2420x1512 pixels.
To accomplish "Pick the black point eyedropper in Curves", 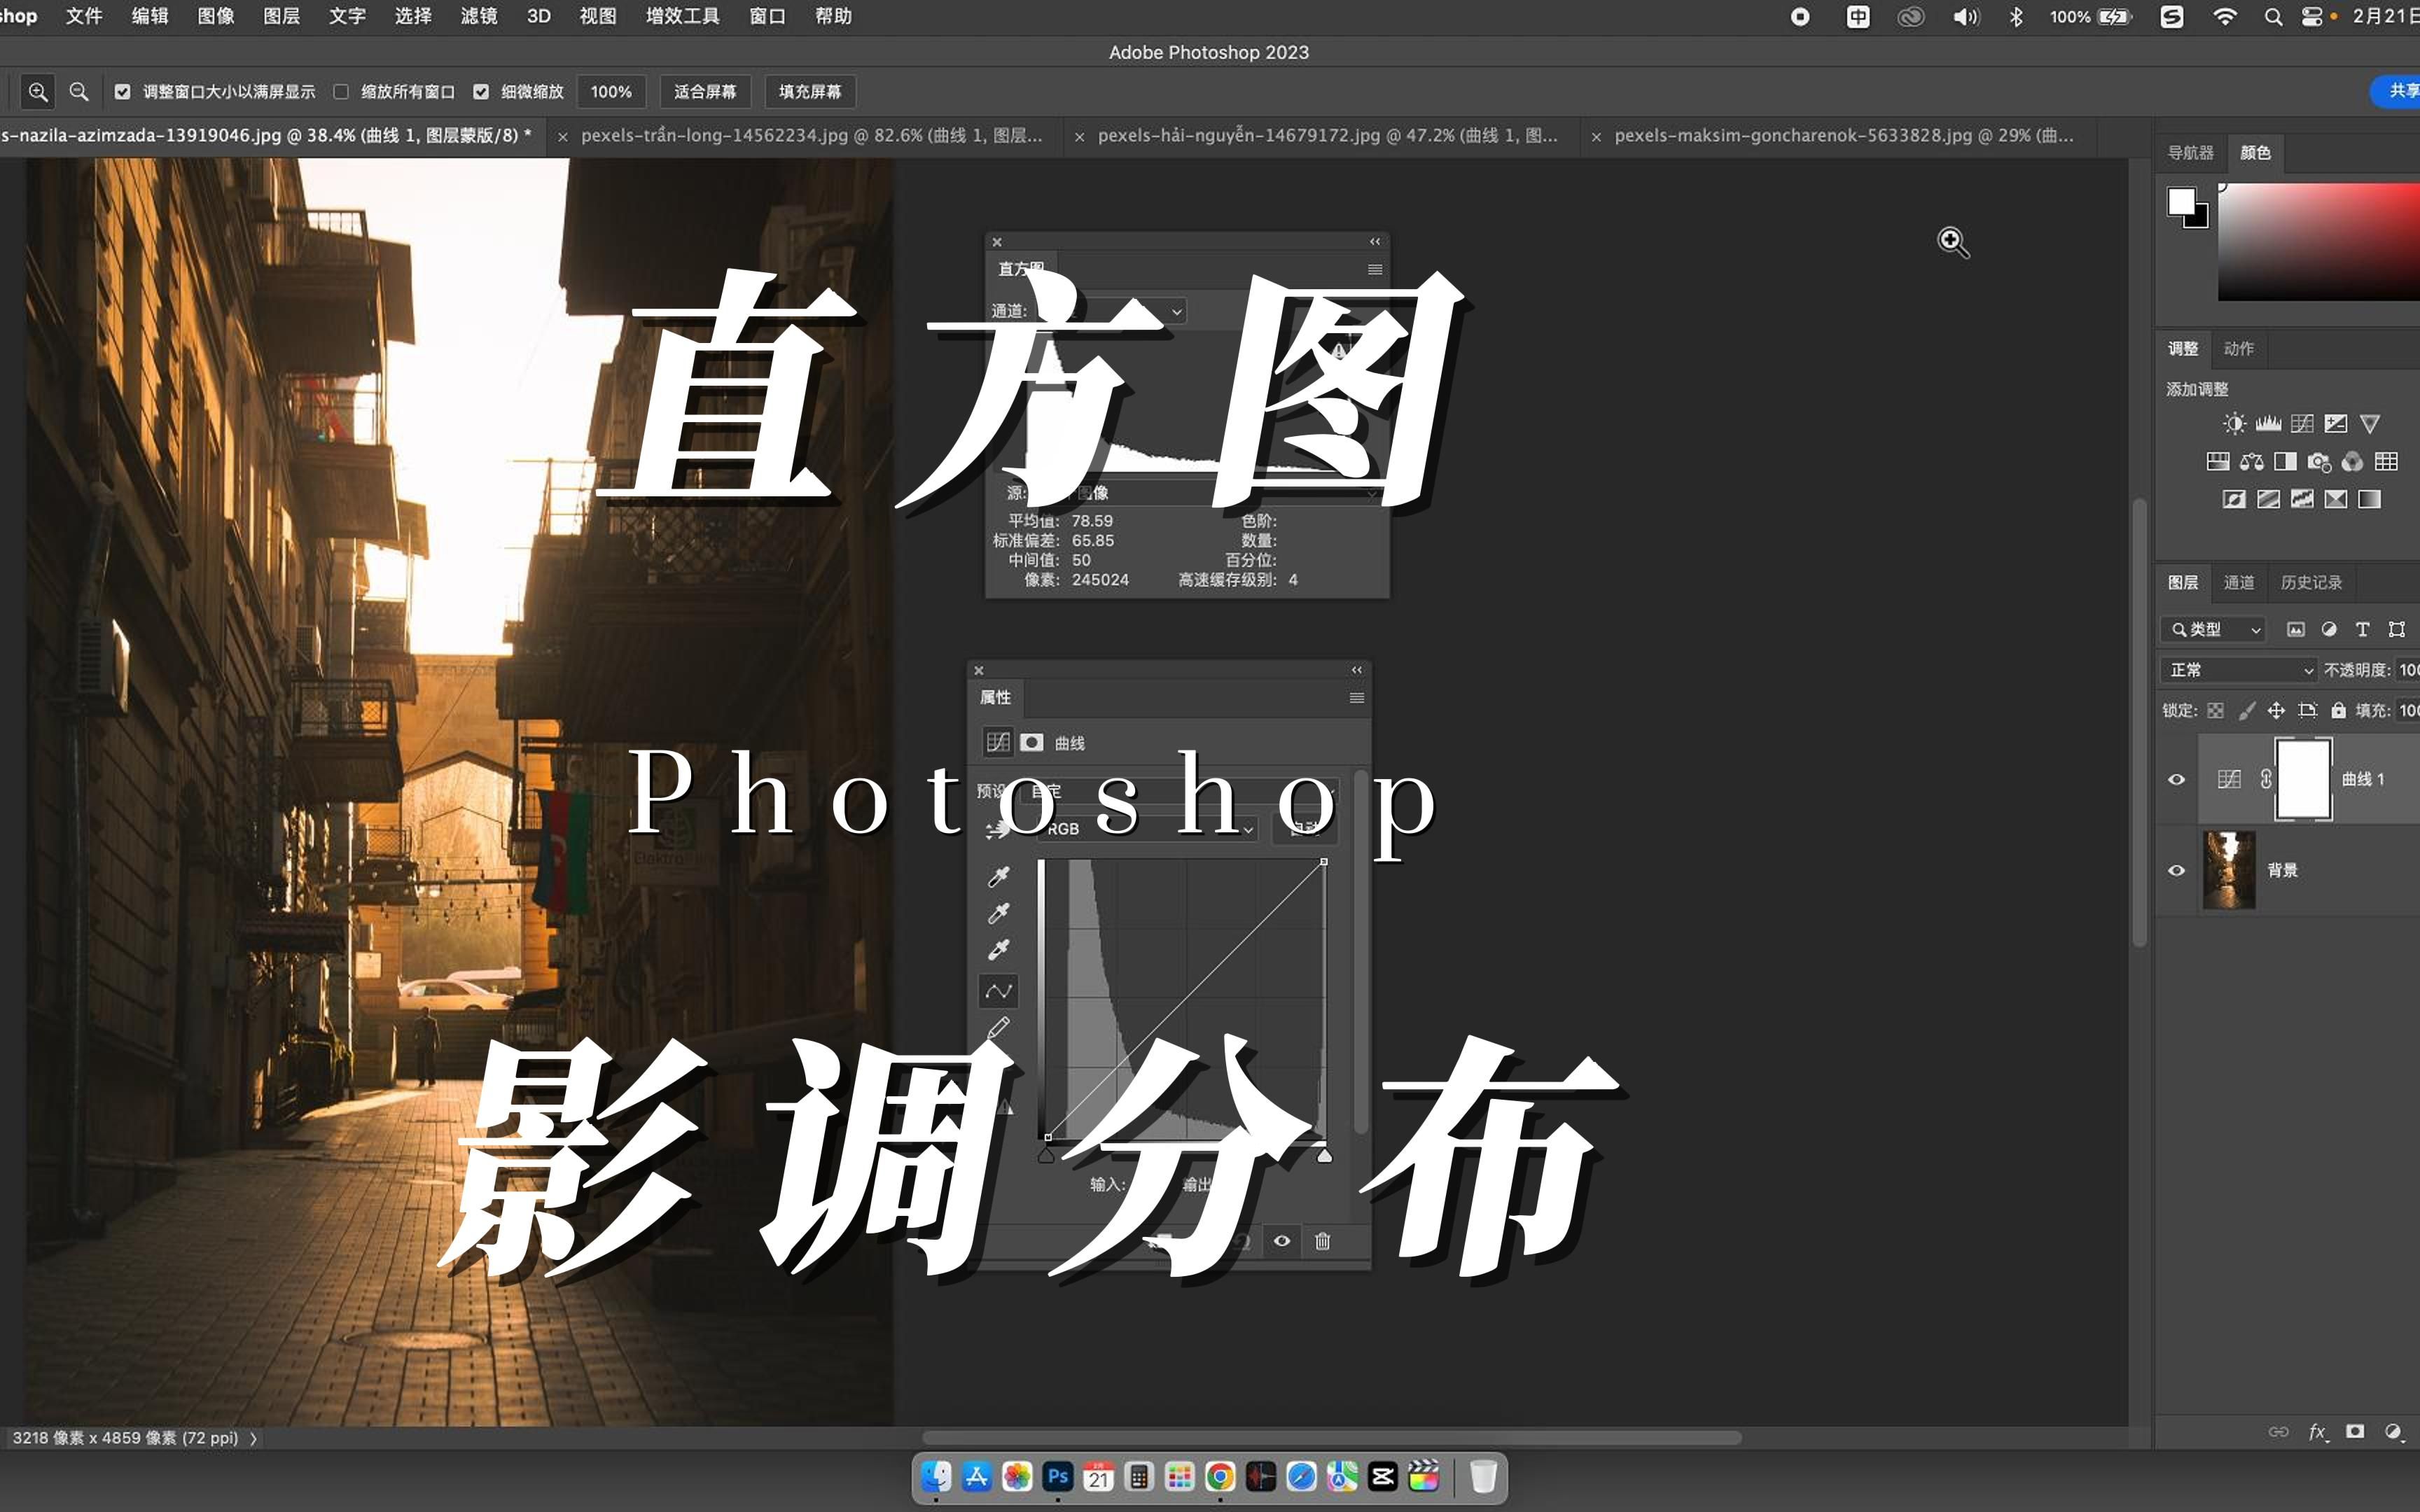I will click(x=998, y=877).
